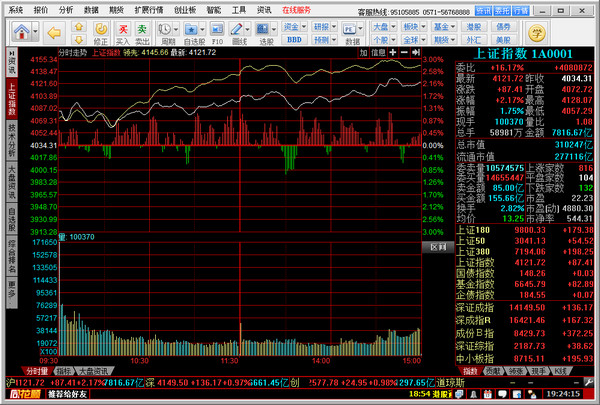Expand the 画线 drawing dropdown arrow

pos(247,29)
